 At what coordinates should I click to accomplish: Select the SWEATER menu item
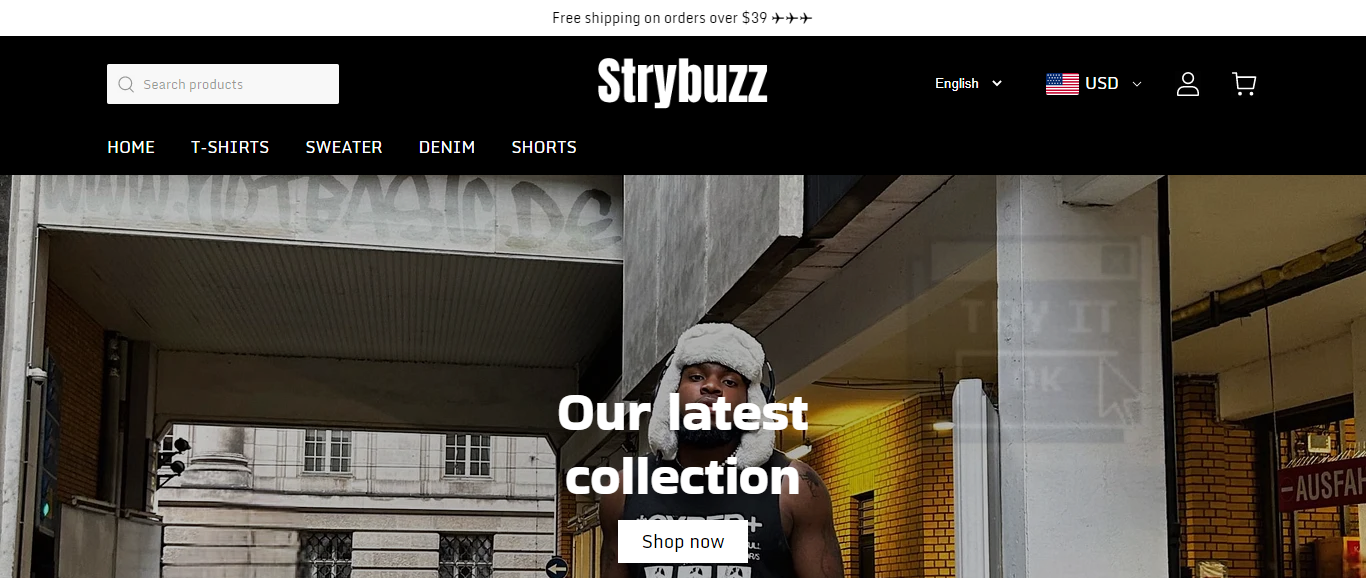[344, 147]
